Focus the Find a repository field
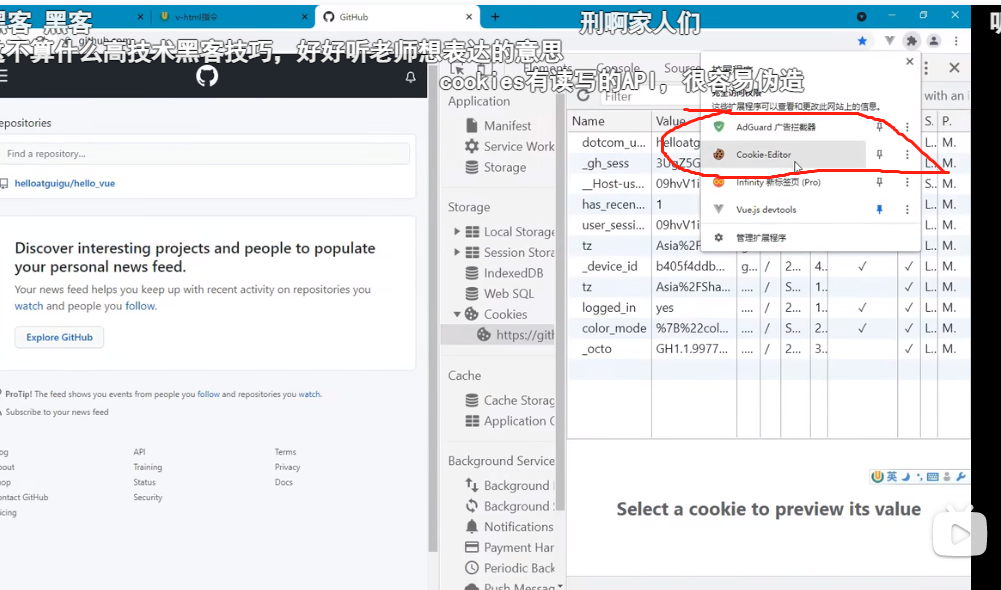 pyautogui.click(x=205, y=154)
